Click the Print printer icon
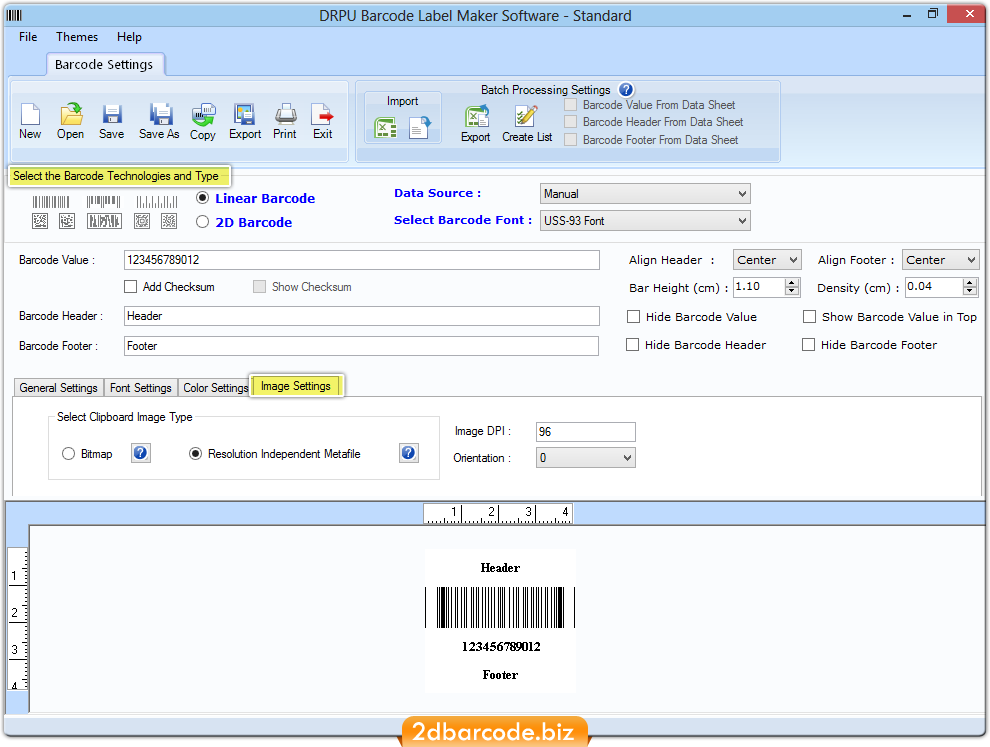990x747 pixels. tap(285, 114)
